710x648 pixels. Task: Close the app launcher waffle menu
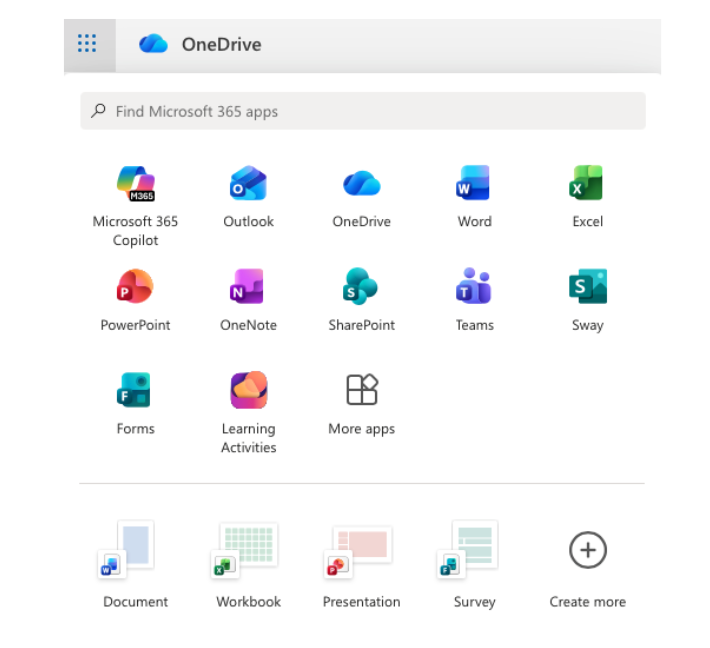[88, 44]
